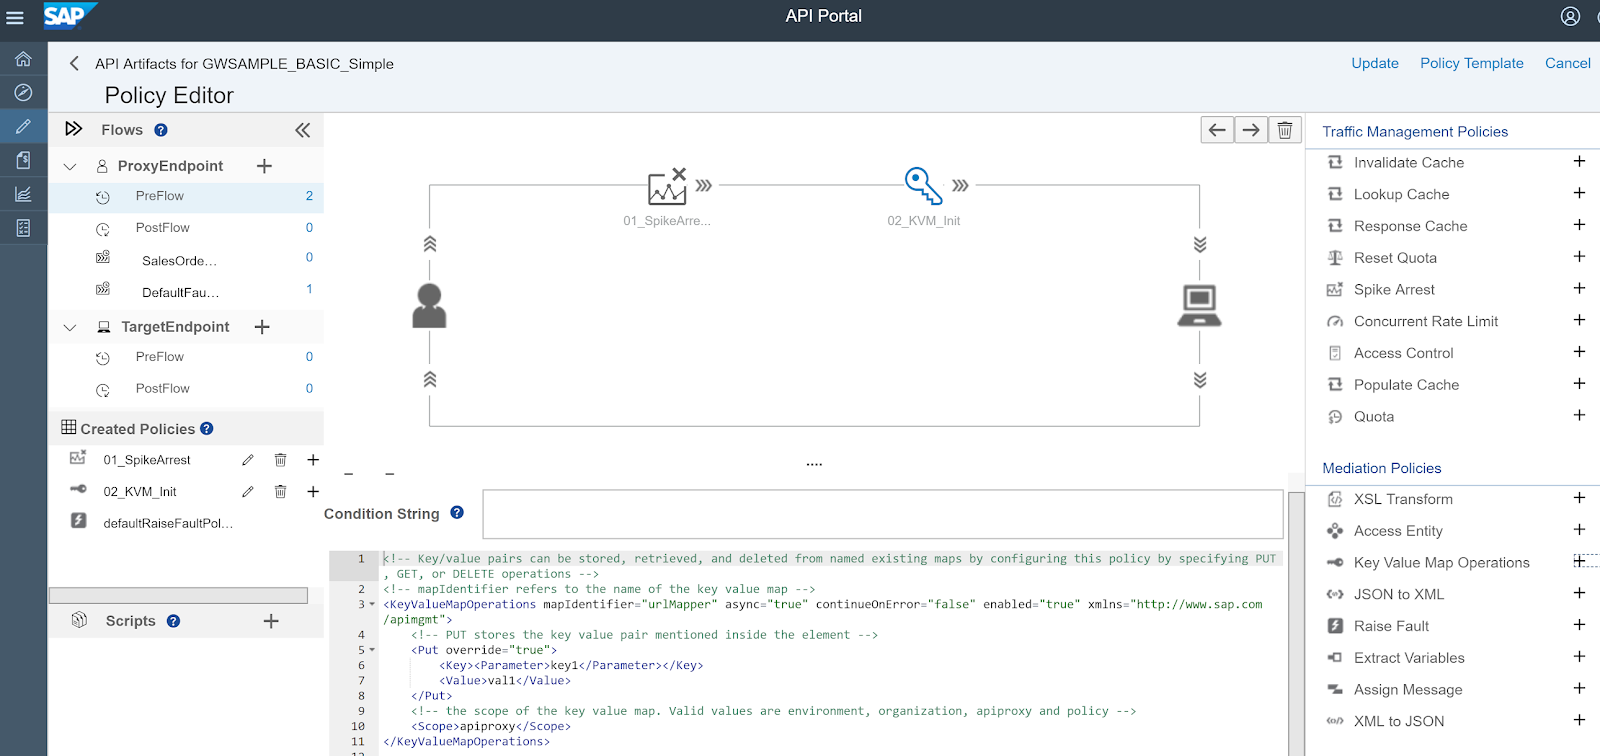Edit the 01_SpikeArrest policy
The width and height of the screenshot is (1600, 756).
pyautogui.click(x=248, y=460)
